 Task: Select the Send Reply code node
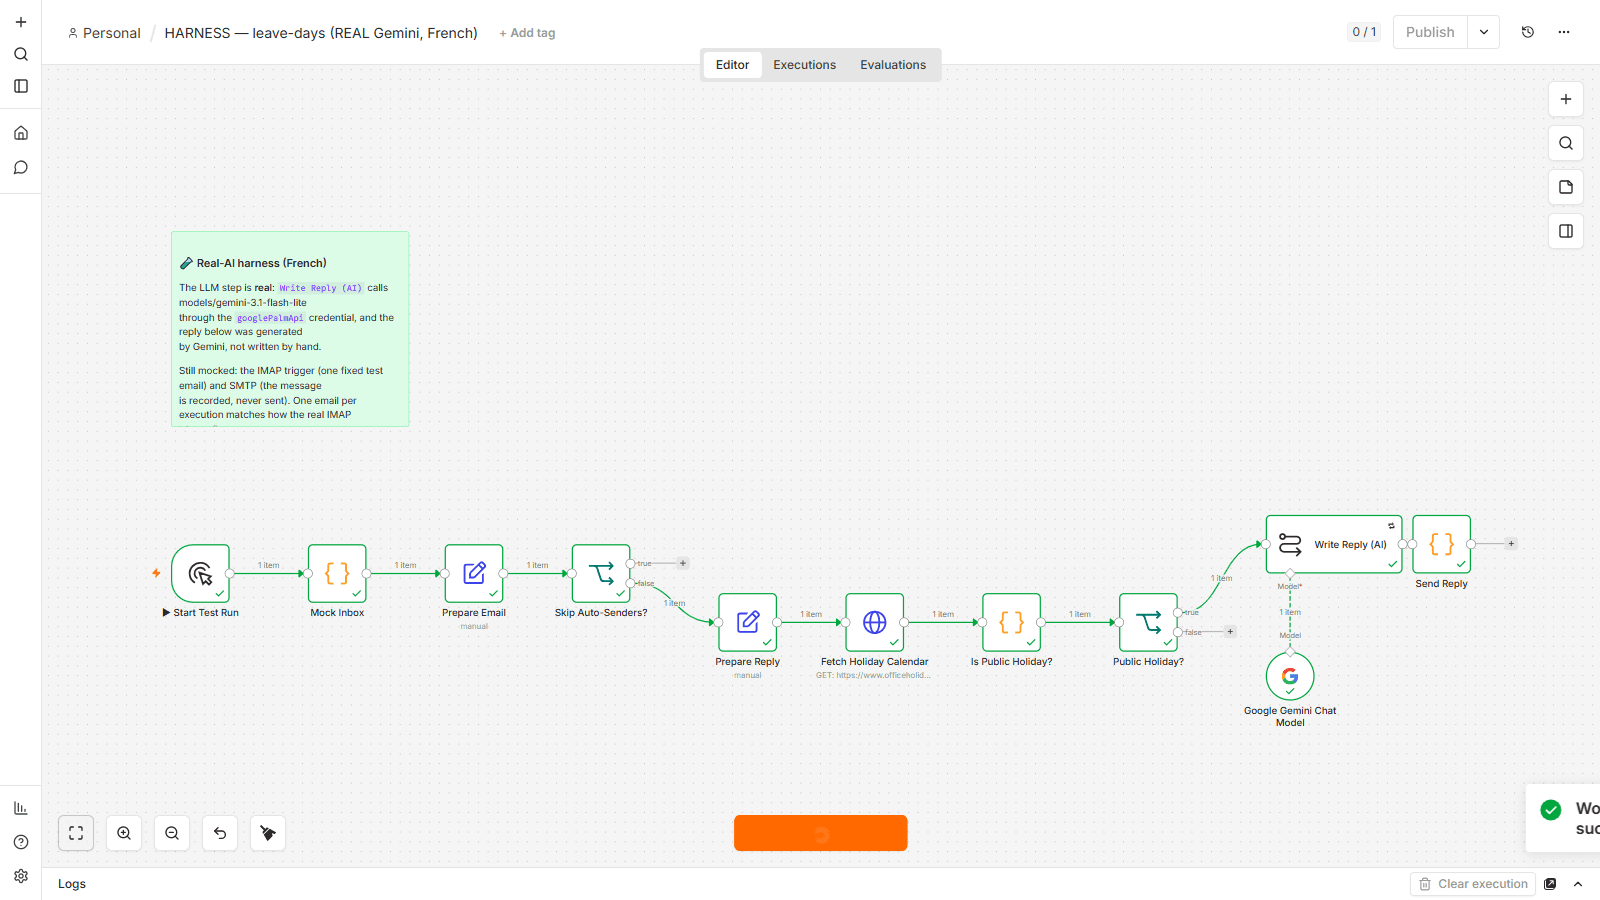(x=1442, y=544)
